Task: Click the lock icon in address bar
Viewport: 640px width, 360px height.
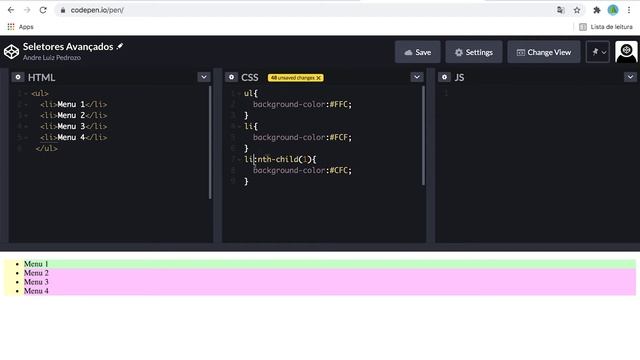Action: coord(62,10)
